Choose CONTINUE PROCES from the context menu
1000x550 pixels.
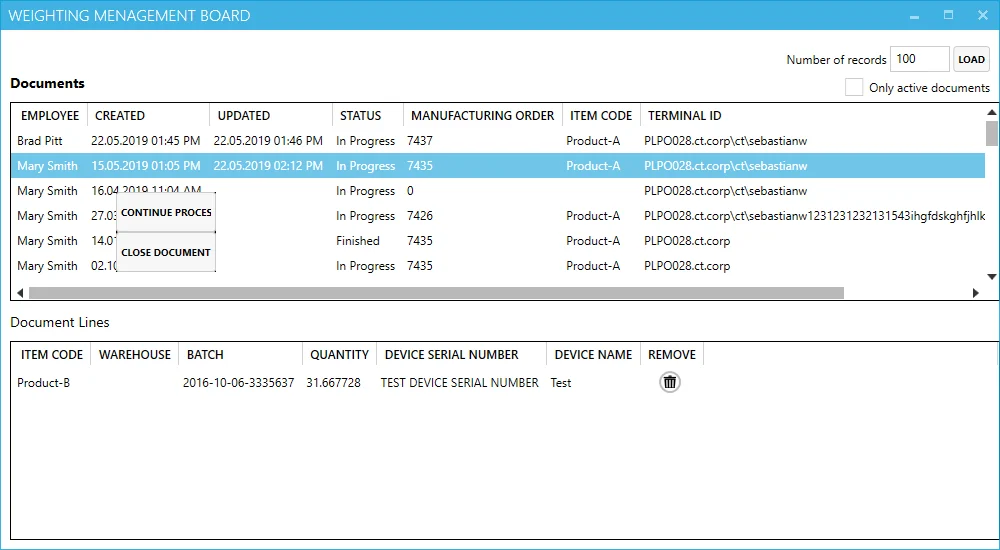tap(166, 212)
